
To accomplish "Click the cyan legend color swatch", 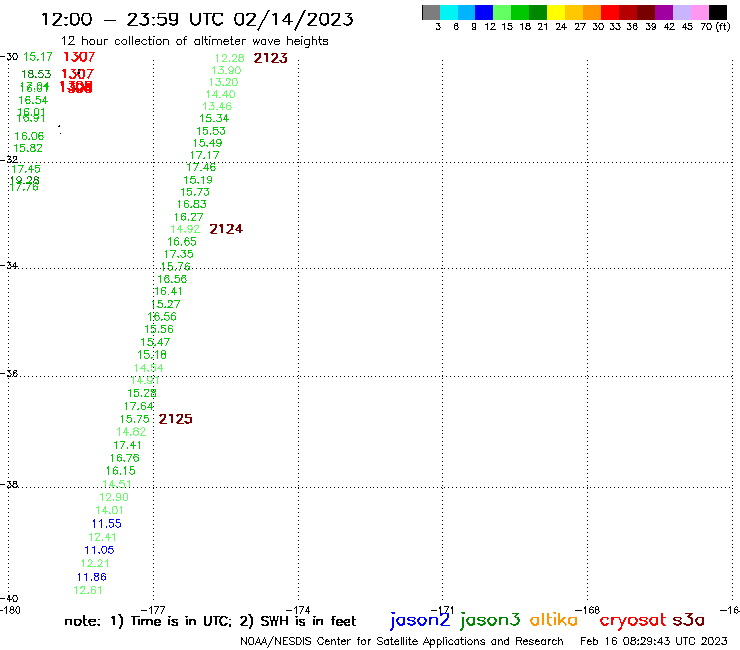I will [449, 12].
